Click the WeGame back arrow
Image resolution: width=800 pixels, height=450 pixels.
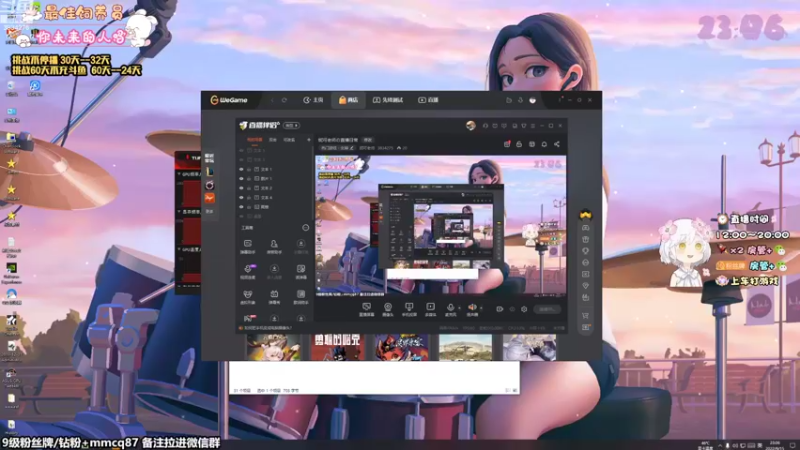coord(272,100)
